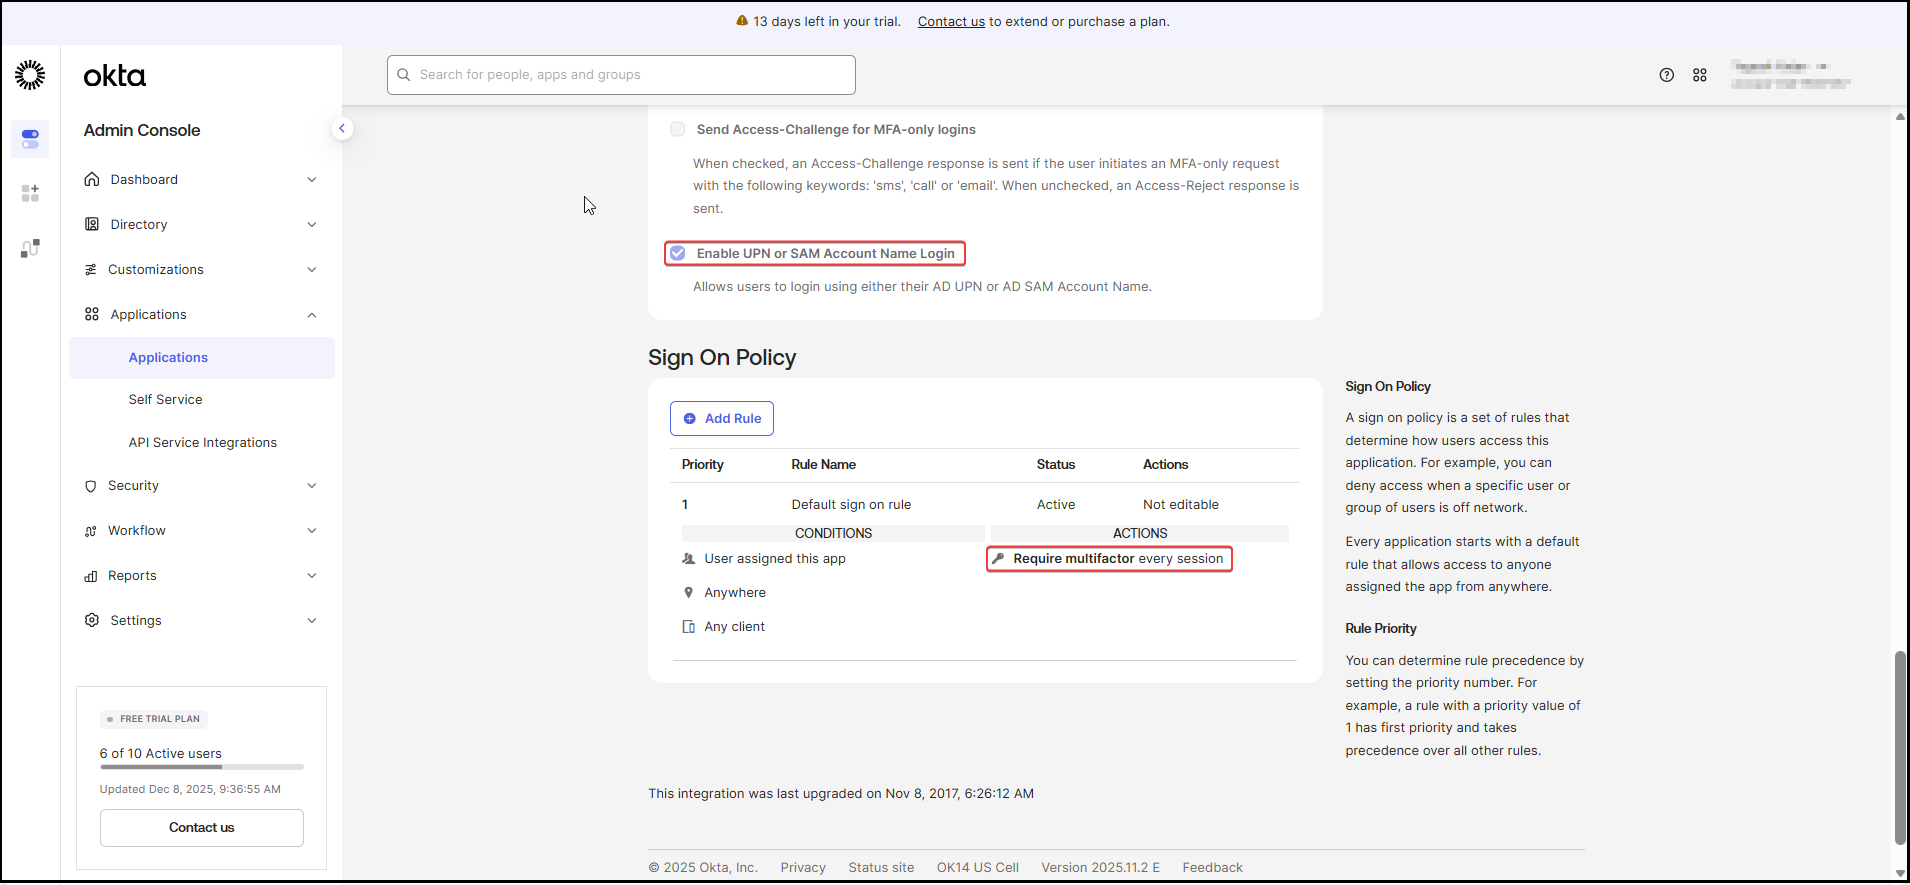Screen dimensions: 1910x885
Task: Click the Security shield icon in sidebar
Action: (x=91, y=486)
